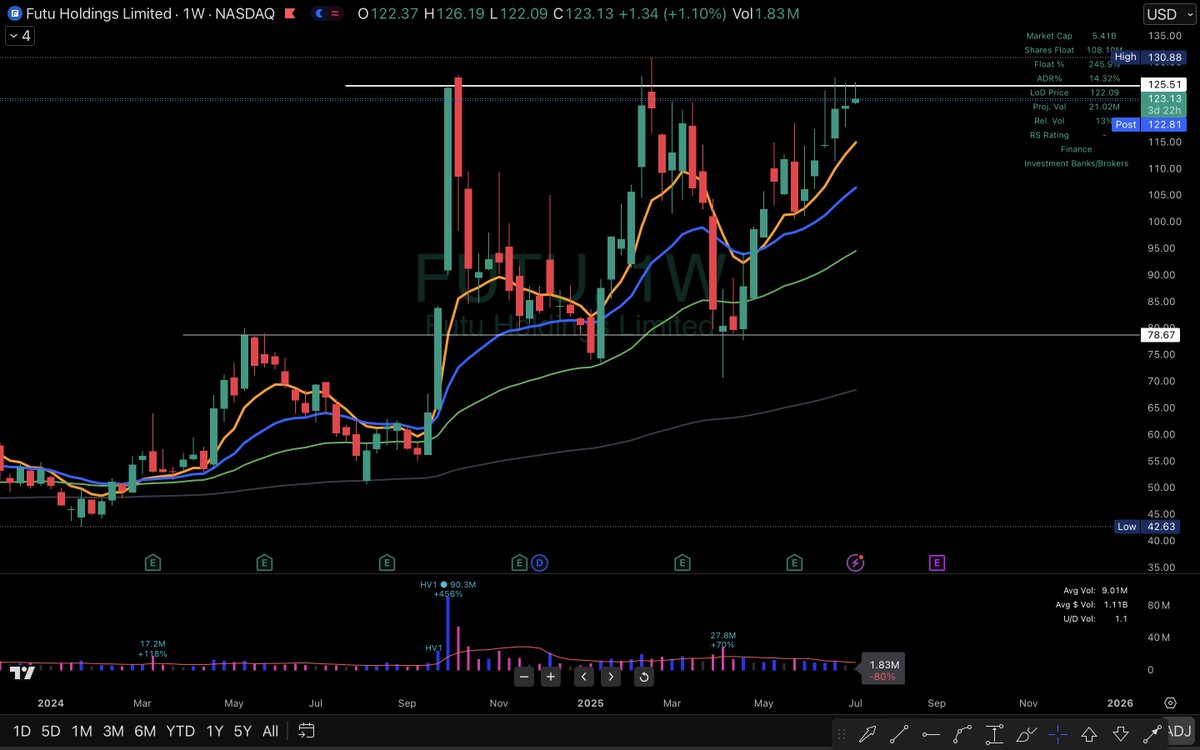This screenshot has width=1200, height=750.
Task: Open chart settings gear icon
Action: click(1170, 703)
